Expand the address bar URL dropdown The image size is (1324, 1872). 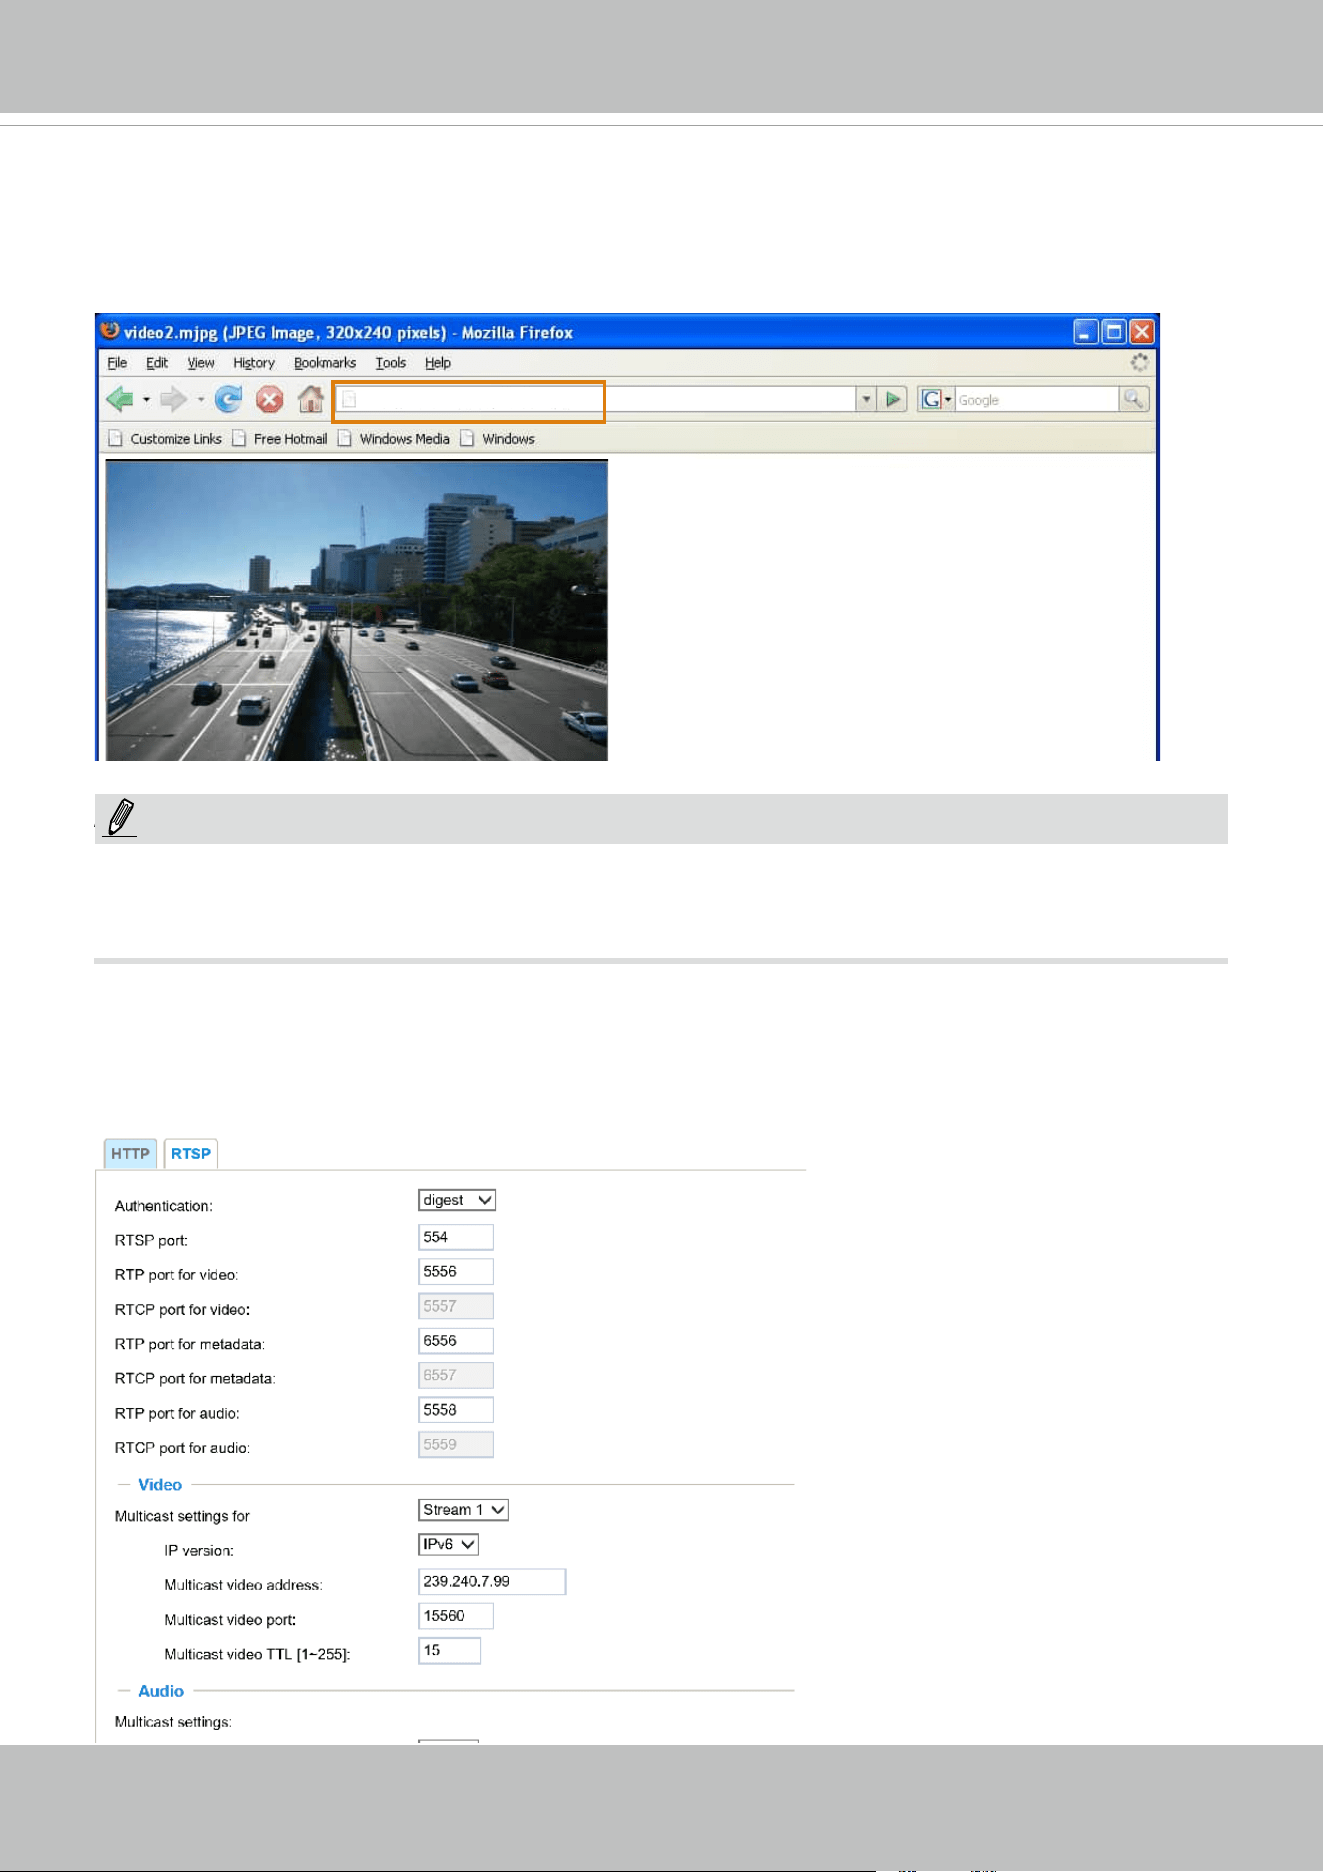pos(866,400)
